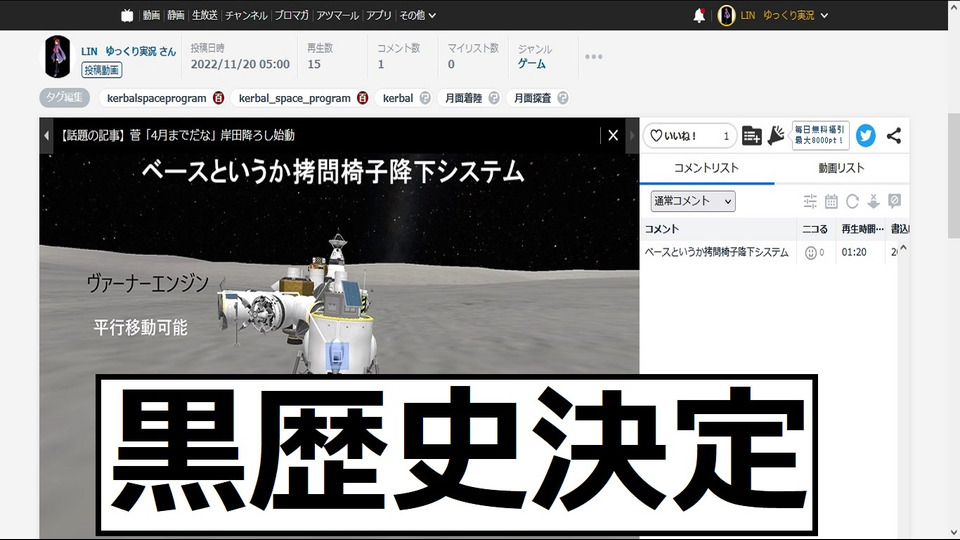Go to 生放送 in top navigation

[204, 15]
